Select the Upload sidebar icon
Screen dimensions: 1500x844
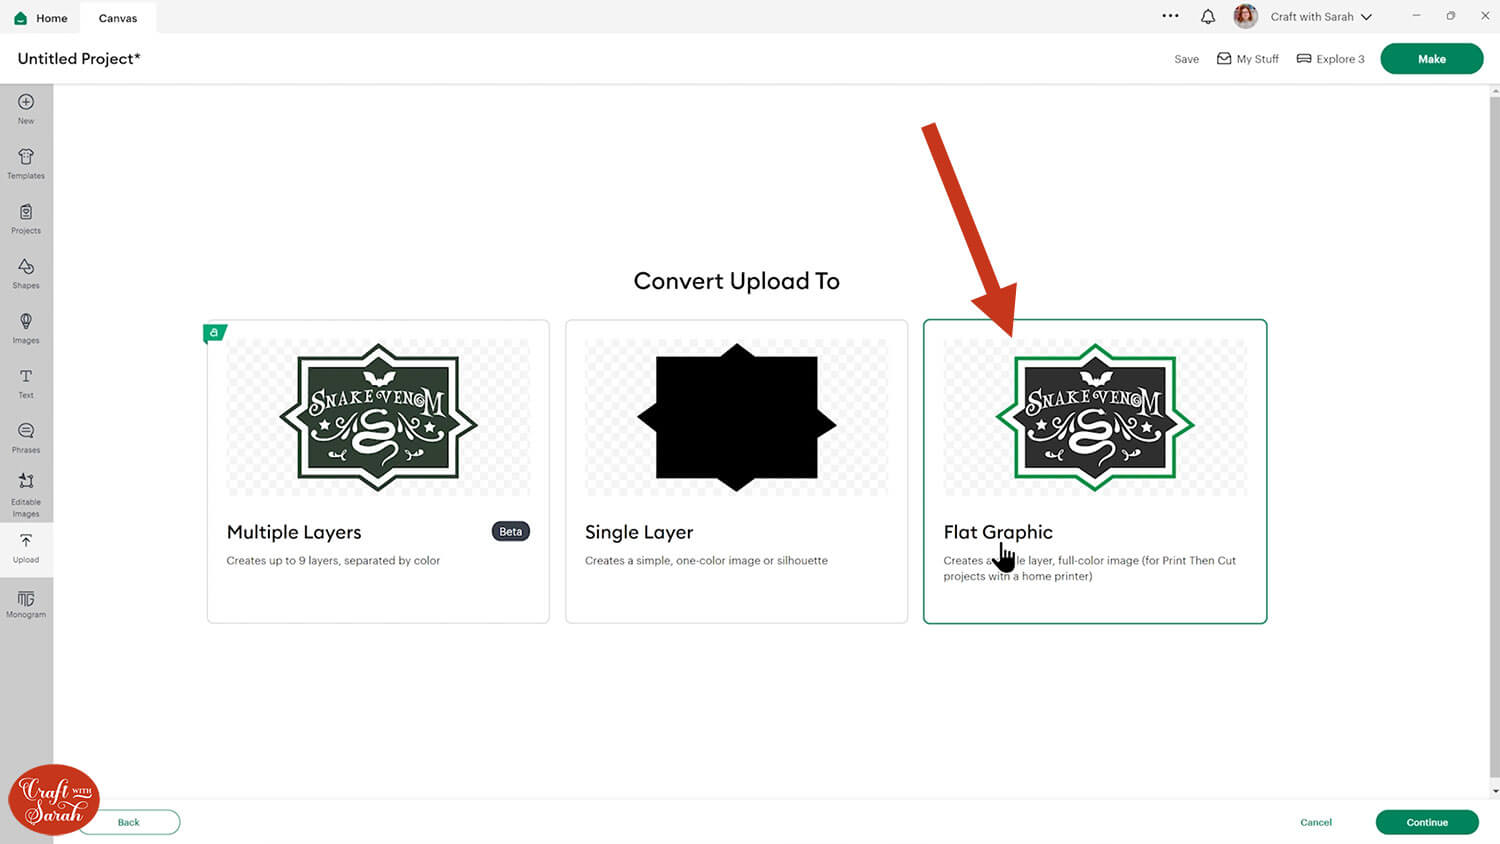pos(26,541)
